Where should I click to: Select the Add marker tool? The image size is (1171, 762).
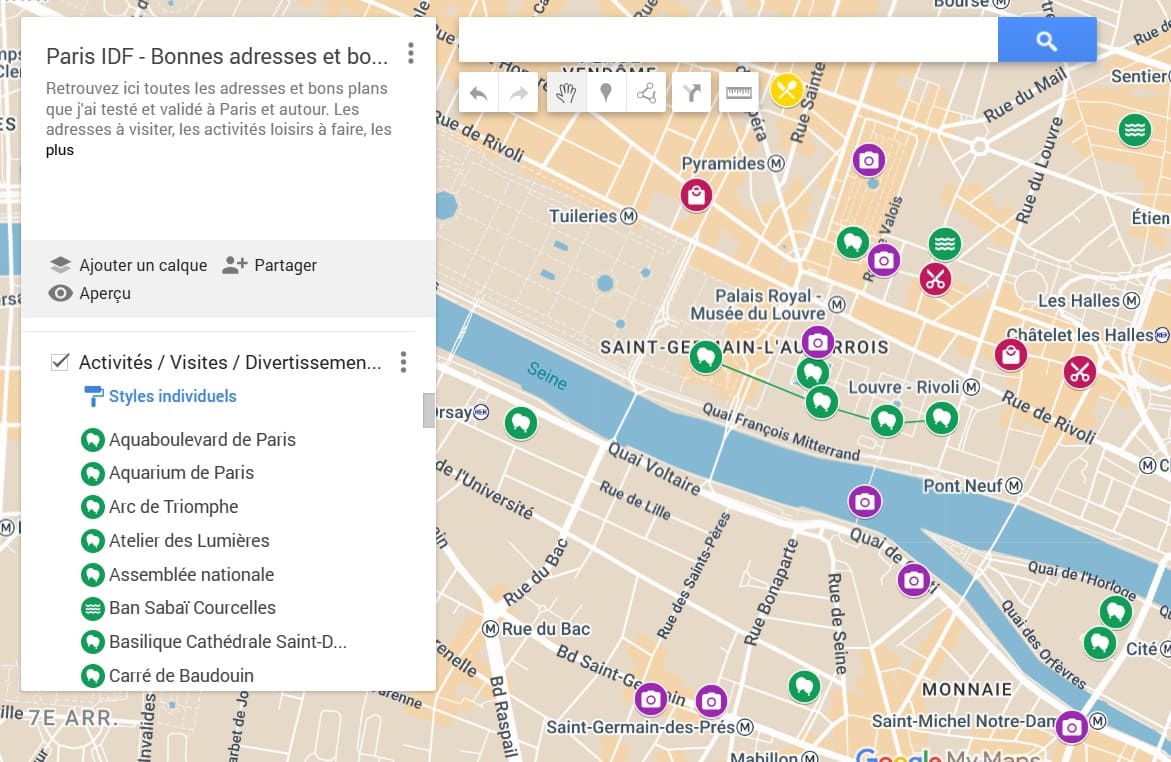click(x=606, y=93)
